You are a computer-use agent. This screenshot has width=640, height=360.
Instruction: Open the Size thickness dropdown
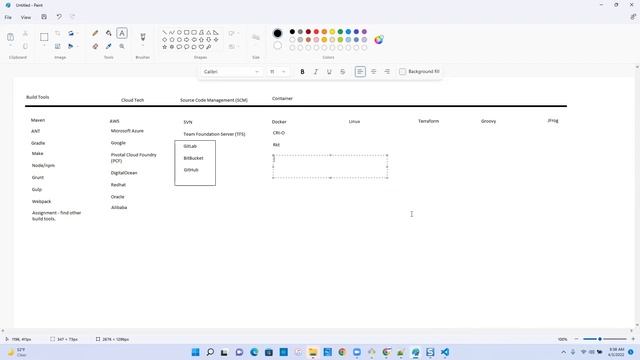click(256, 38)
